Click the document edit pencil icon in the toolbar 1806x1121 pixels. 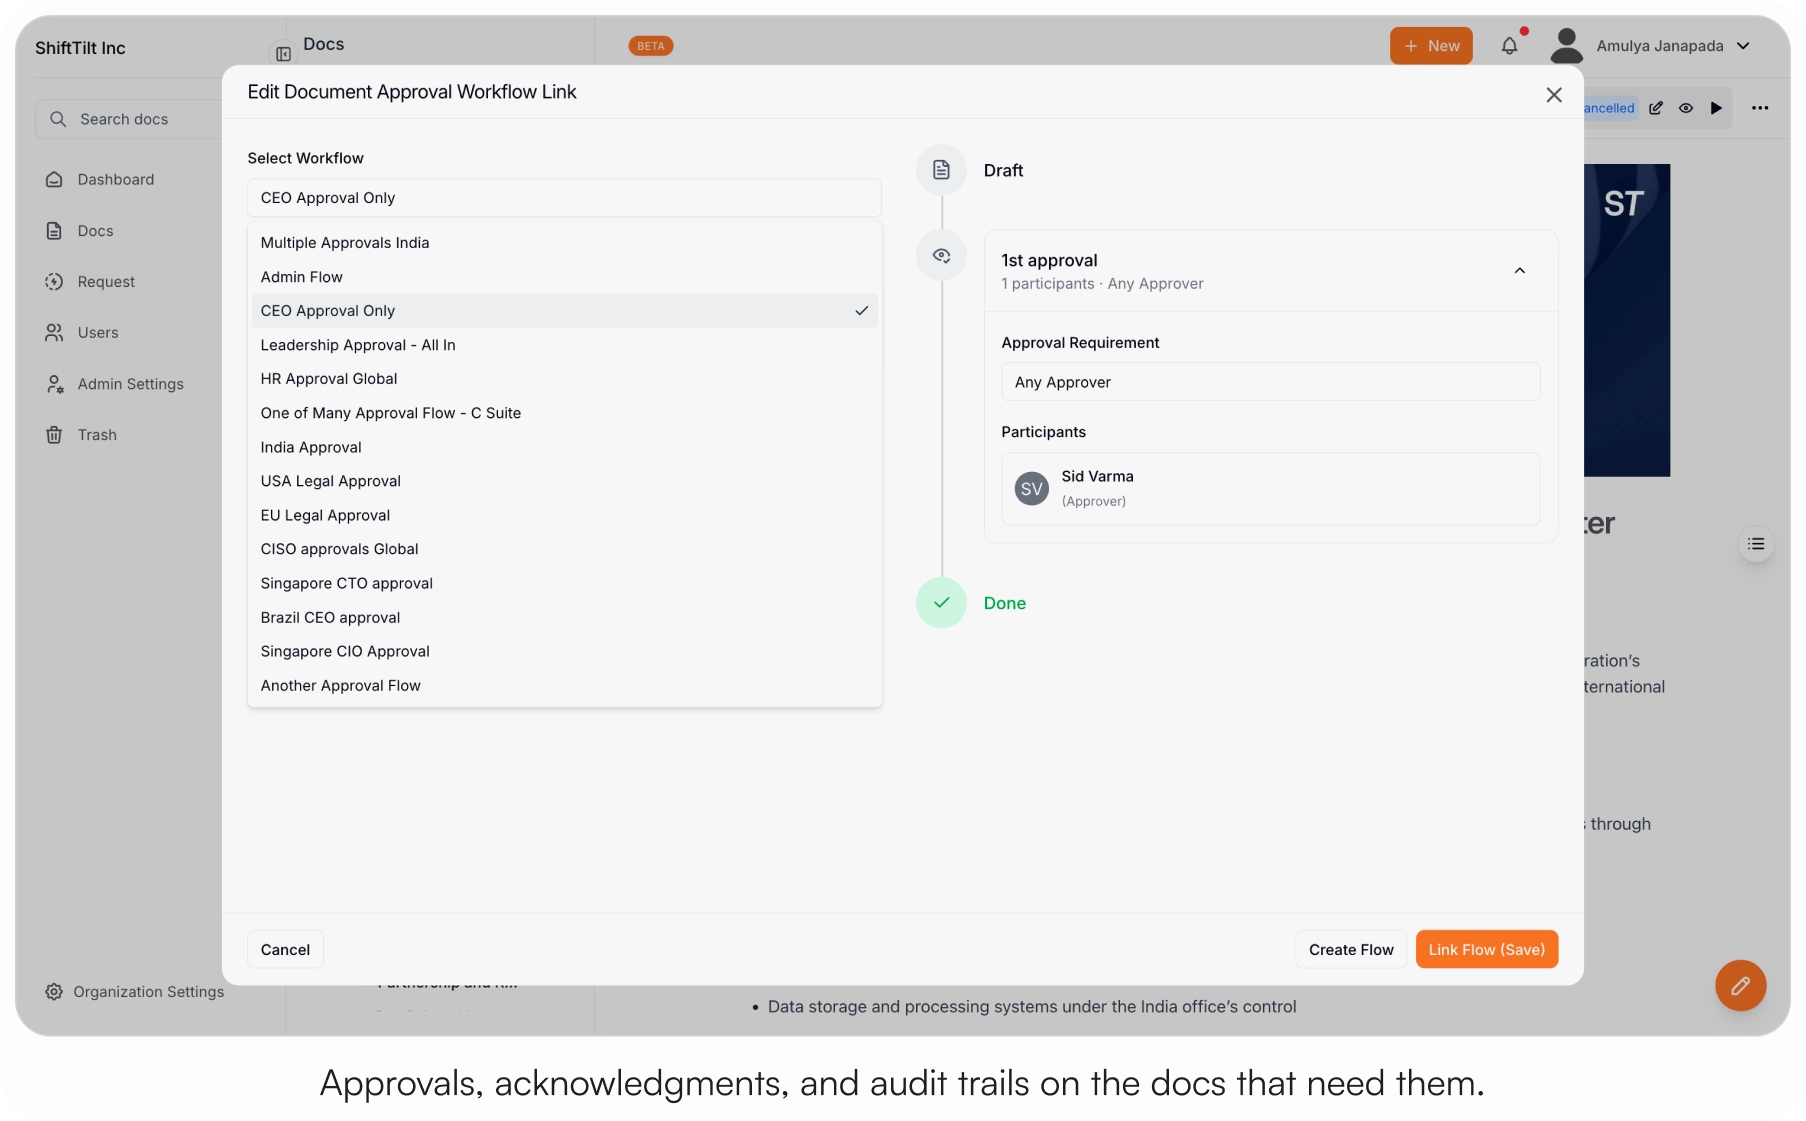coord(1656,108)
